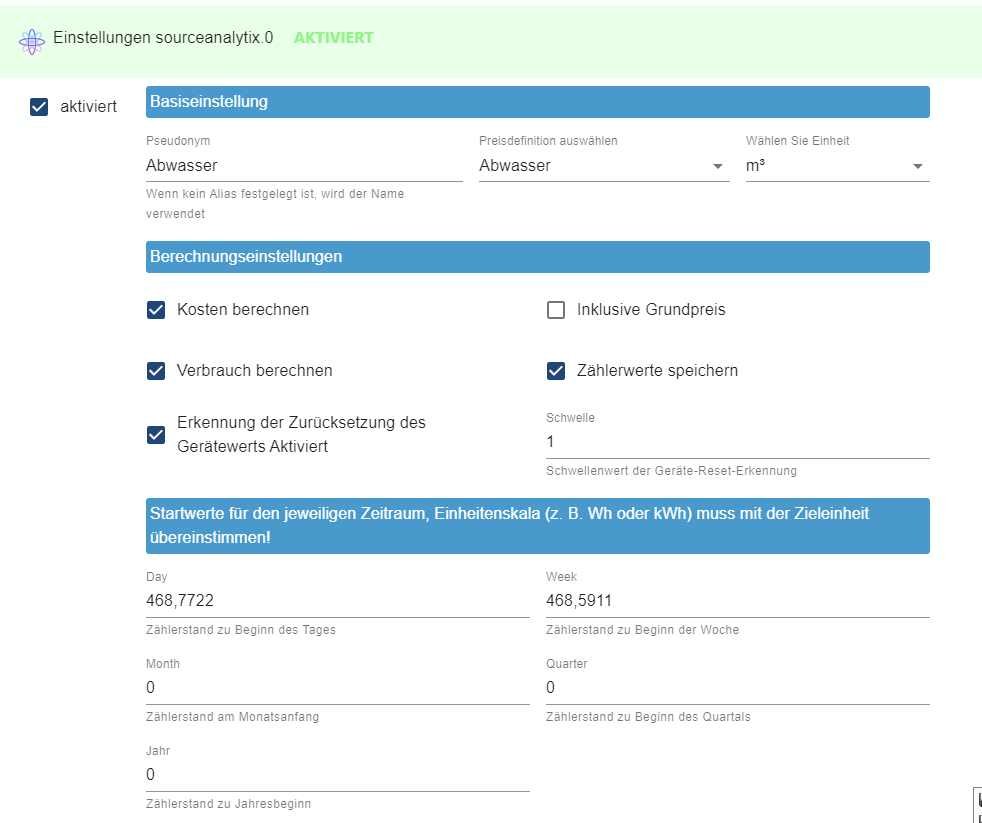The width and height of the screenshot is (982, 823).
Task: Uncheck Kosten berechnen checkbox
Action: pos(156,310)
